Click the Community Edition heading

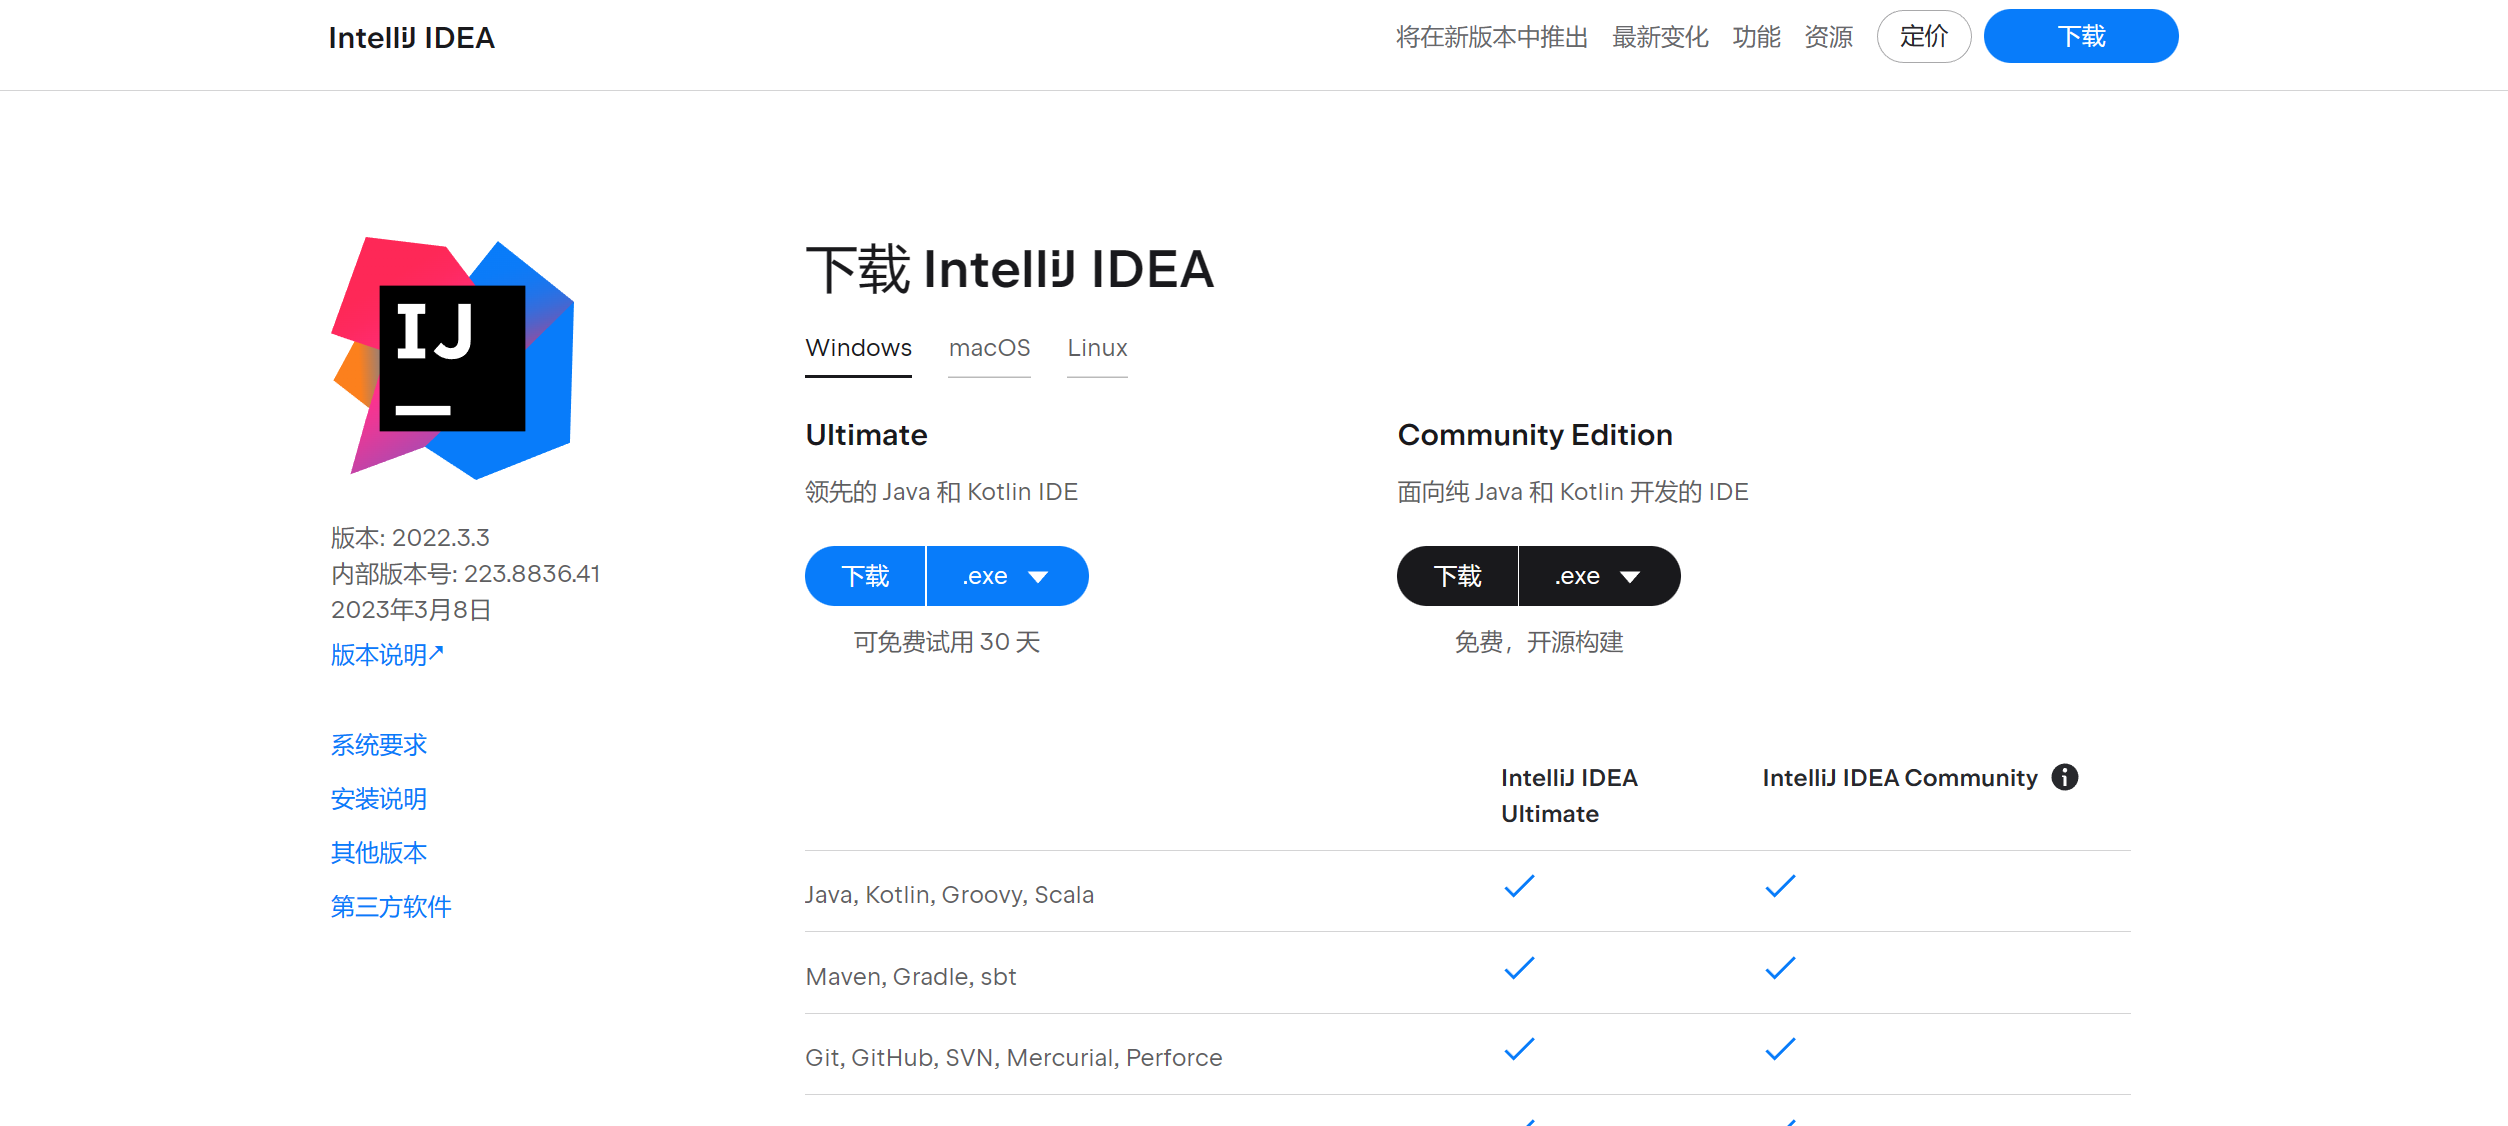coord(1535,435)
